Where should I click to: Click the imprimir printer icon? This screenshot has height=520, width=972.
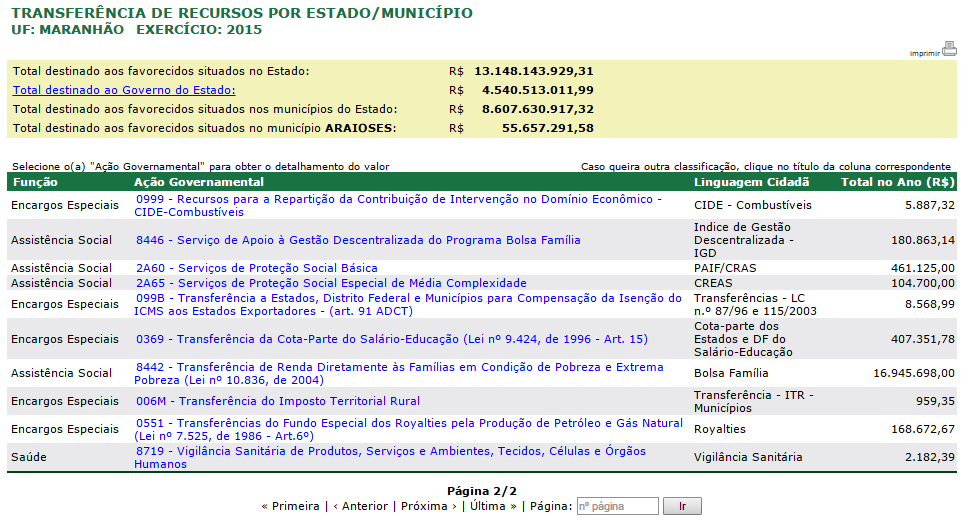pos(948,49)
